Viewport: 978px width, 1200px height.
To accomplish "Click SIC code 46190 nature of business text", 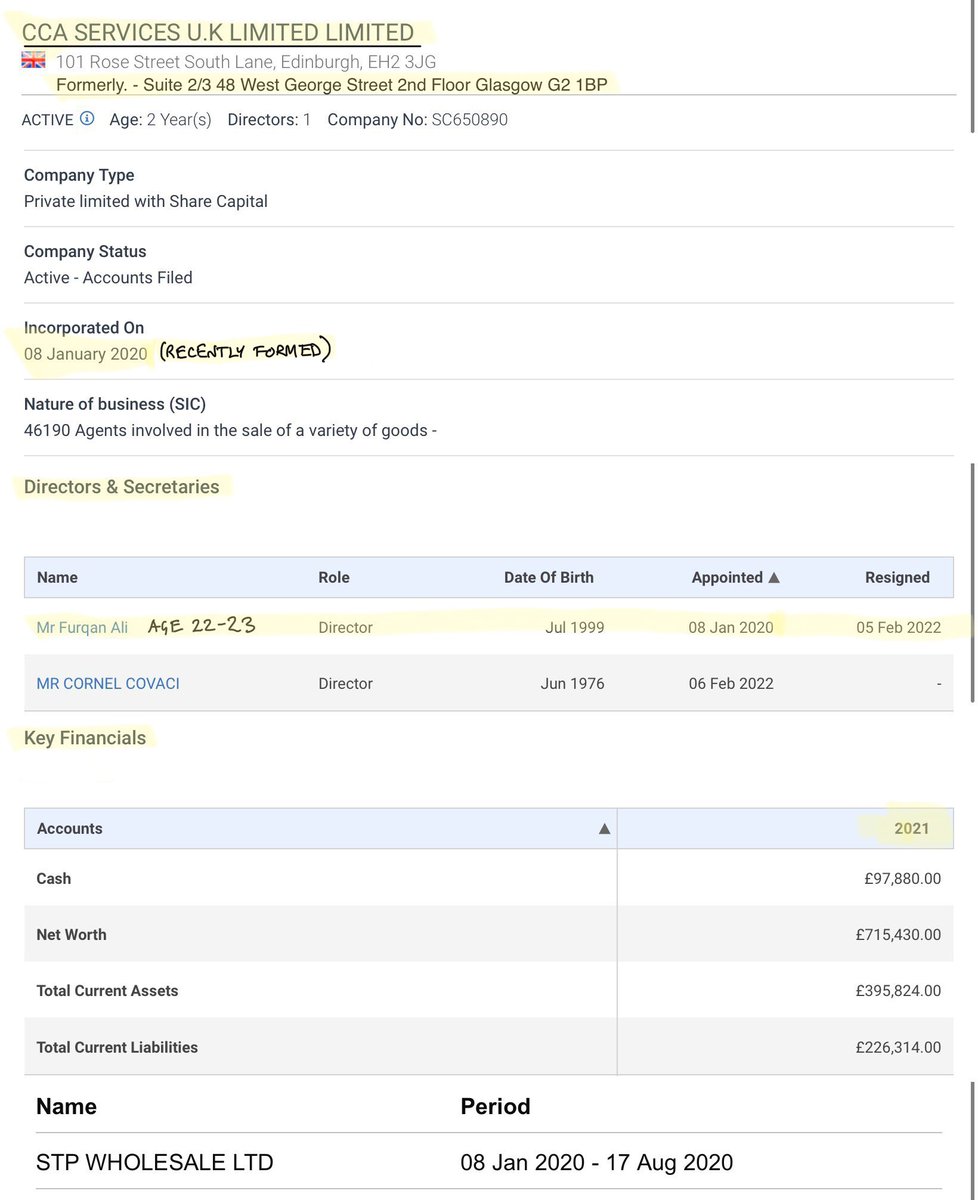I will (230, 431).
